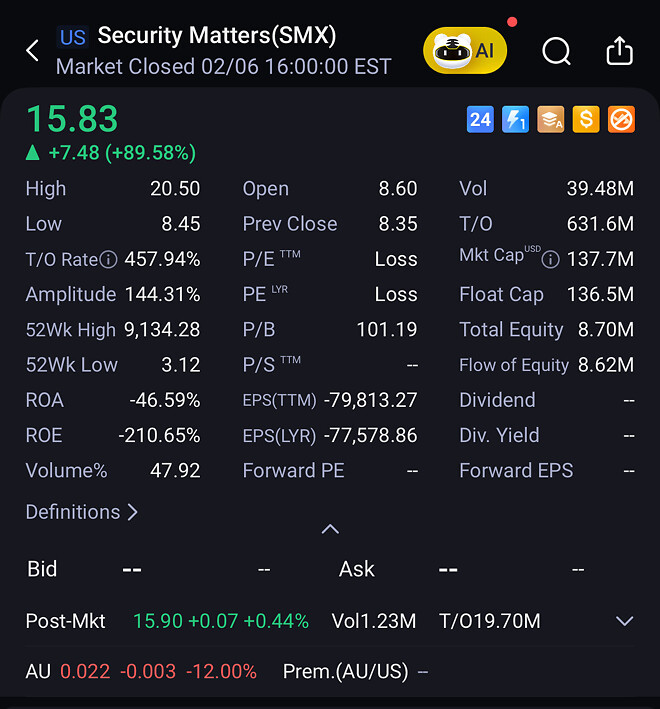Tap the Security Matters(SMX) title
This screenshot has width=660, height=709.
[x=216, y=36]
